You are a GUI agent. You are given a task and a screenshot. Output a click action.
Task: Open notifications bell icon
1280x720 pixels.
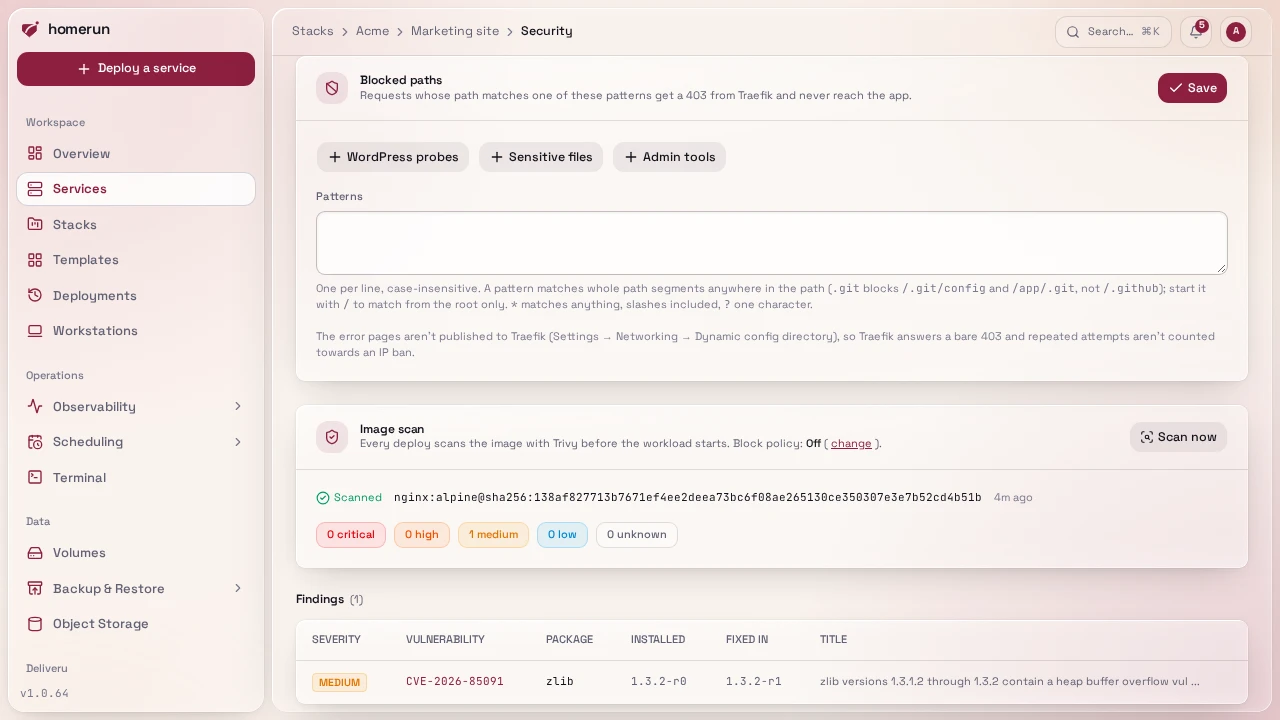(x=1196, y=32)
